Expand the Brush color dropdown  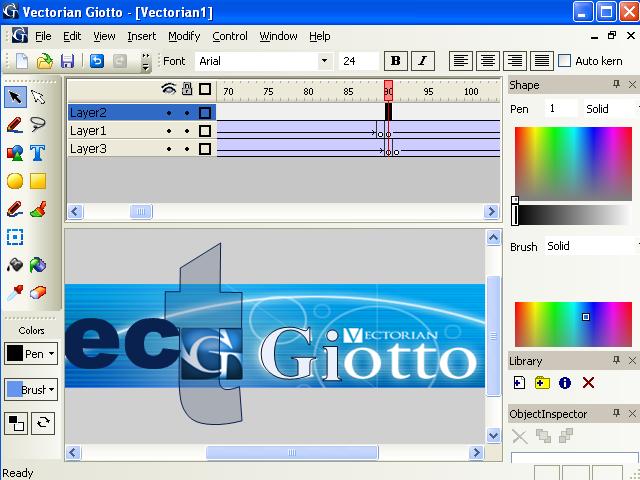[x=31, y=389]
